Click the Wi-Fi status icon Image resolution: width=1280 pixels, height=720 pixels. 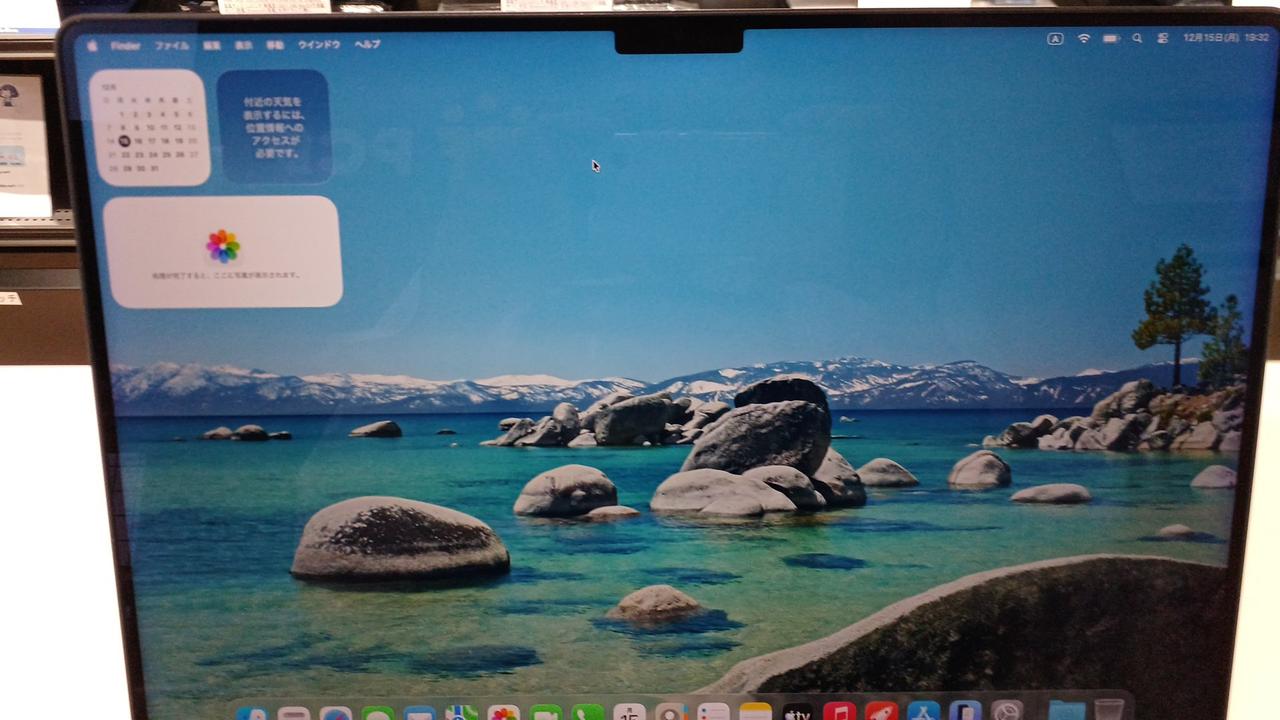coord(1083,38)
